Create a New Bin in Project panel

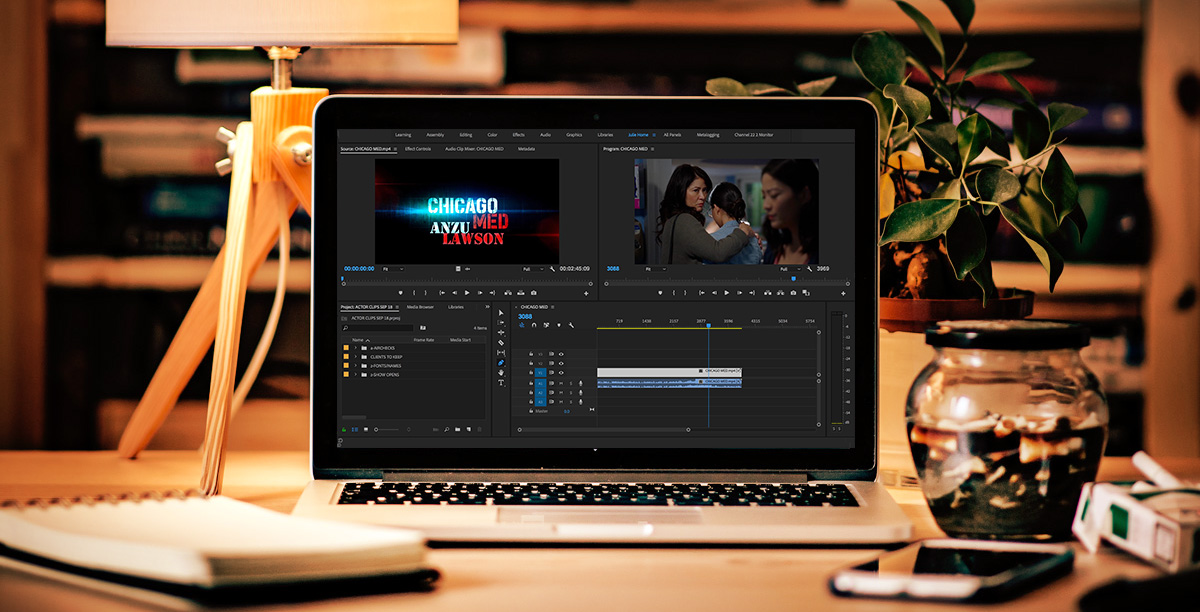(457, 429)
